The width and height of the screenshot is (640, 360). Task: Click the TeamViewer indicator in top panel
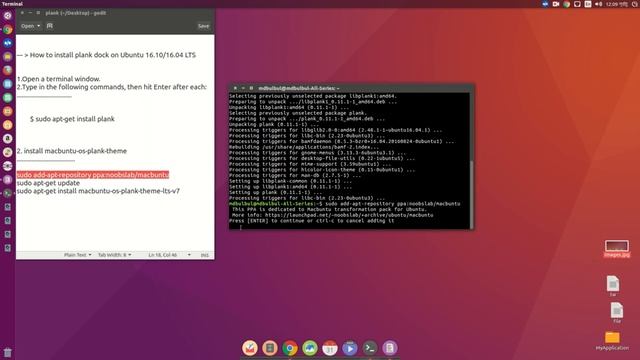click(545, 4)
